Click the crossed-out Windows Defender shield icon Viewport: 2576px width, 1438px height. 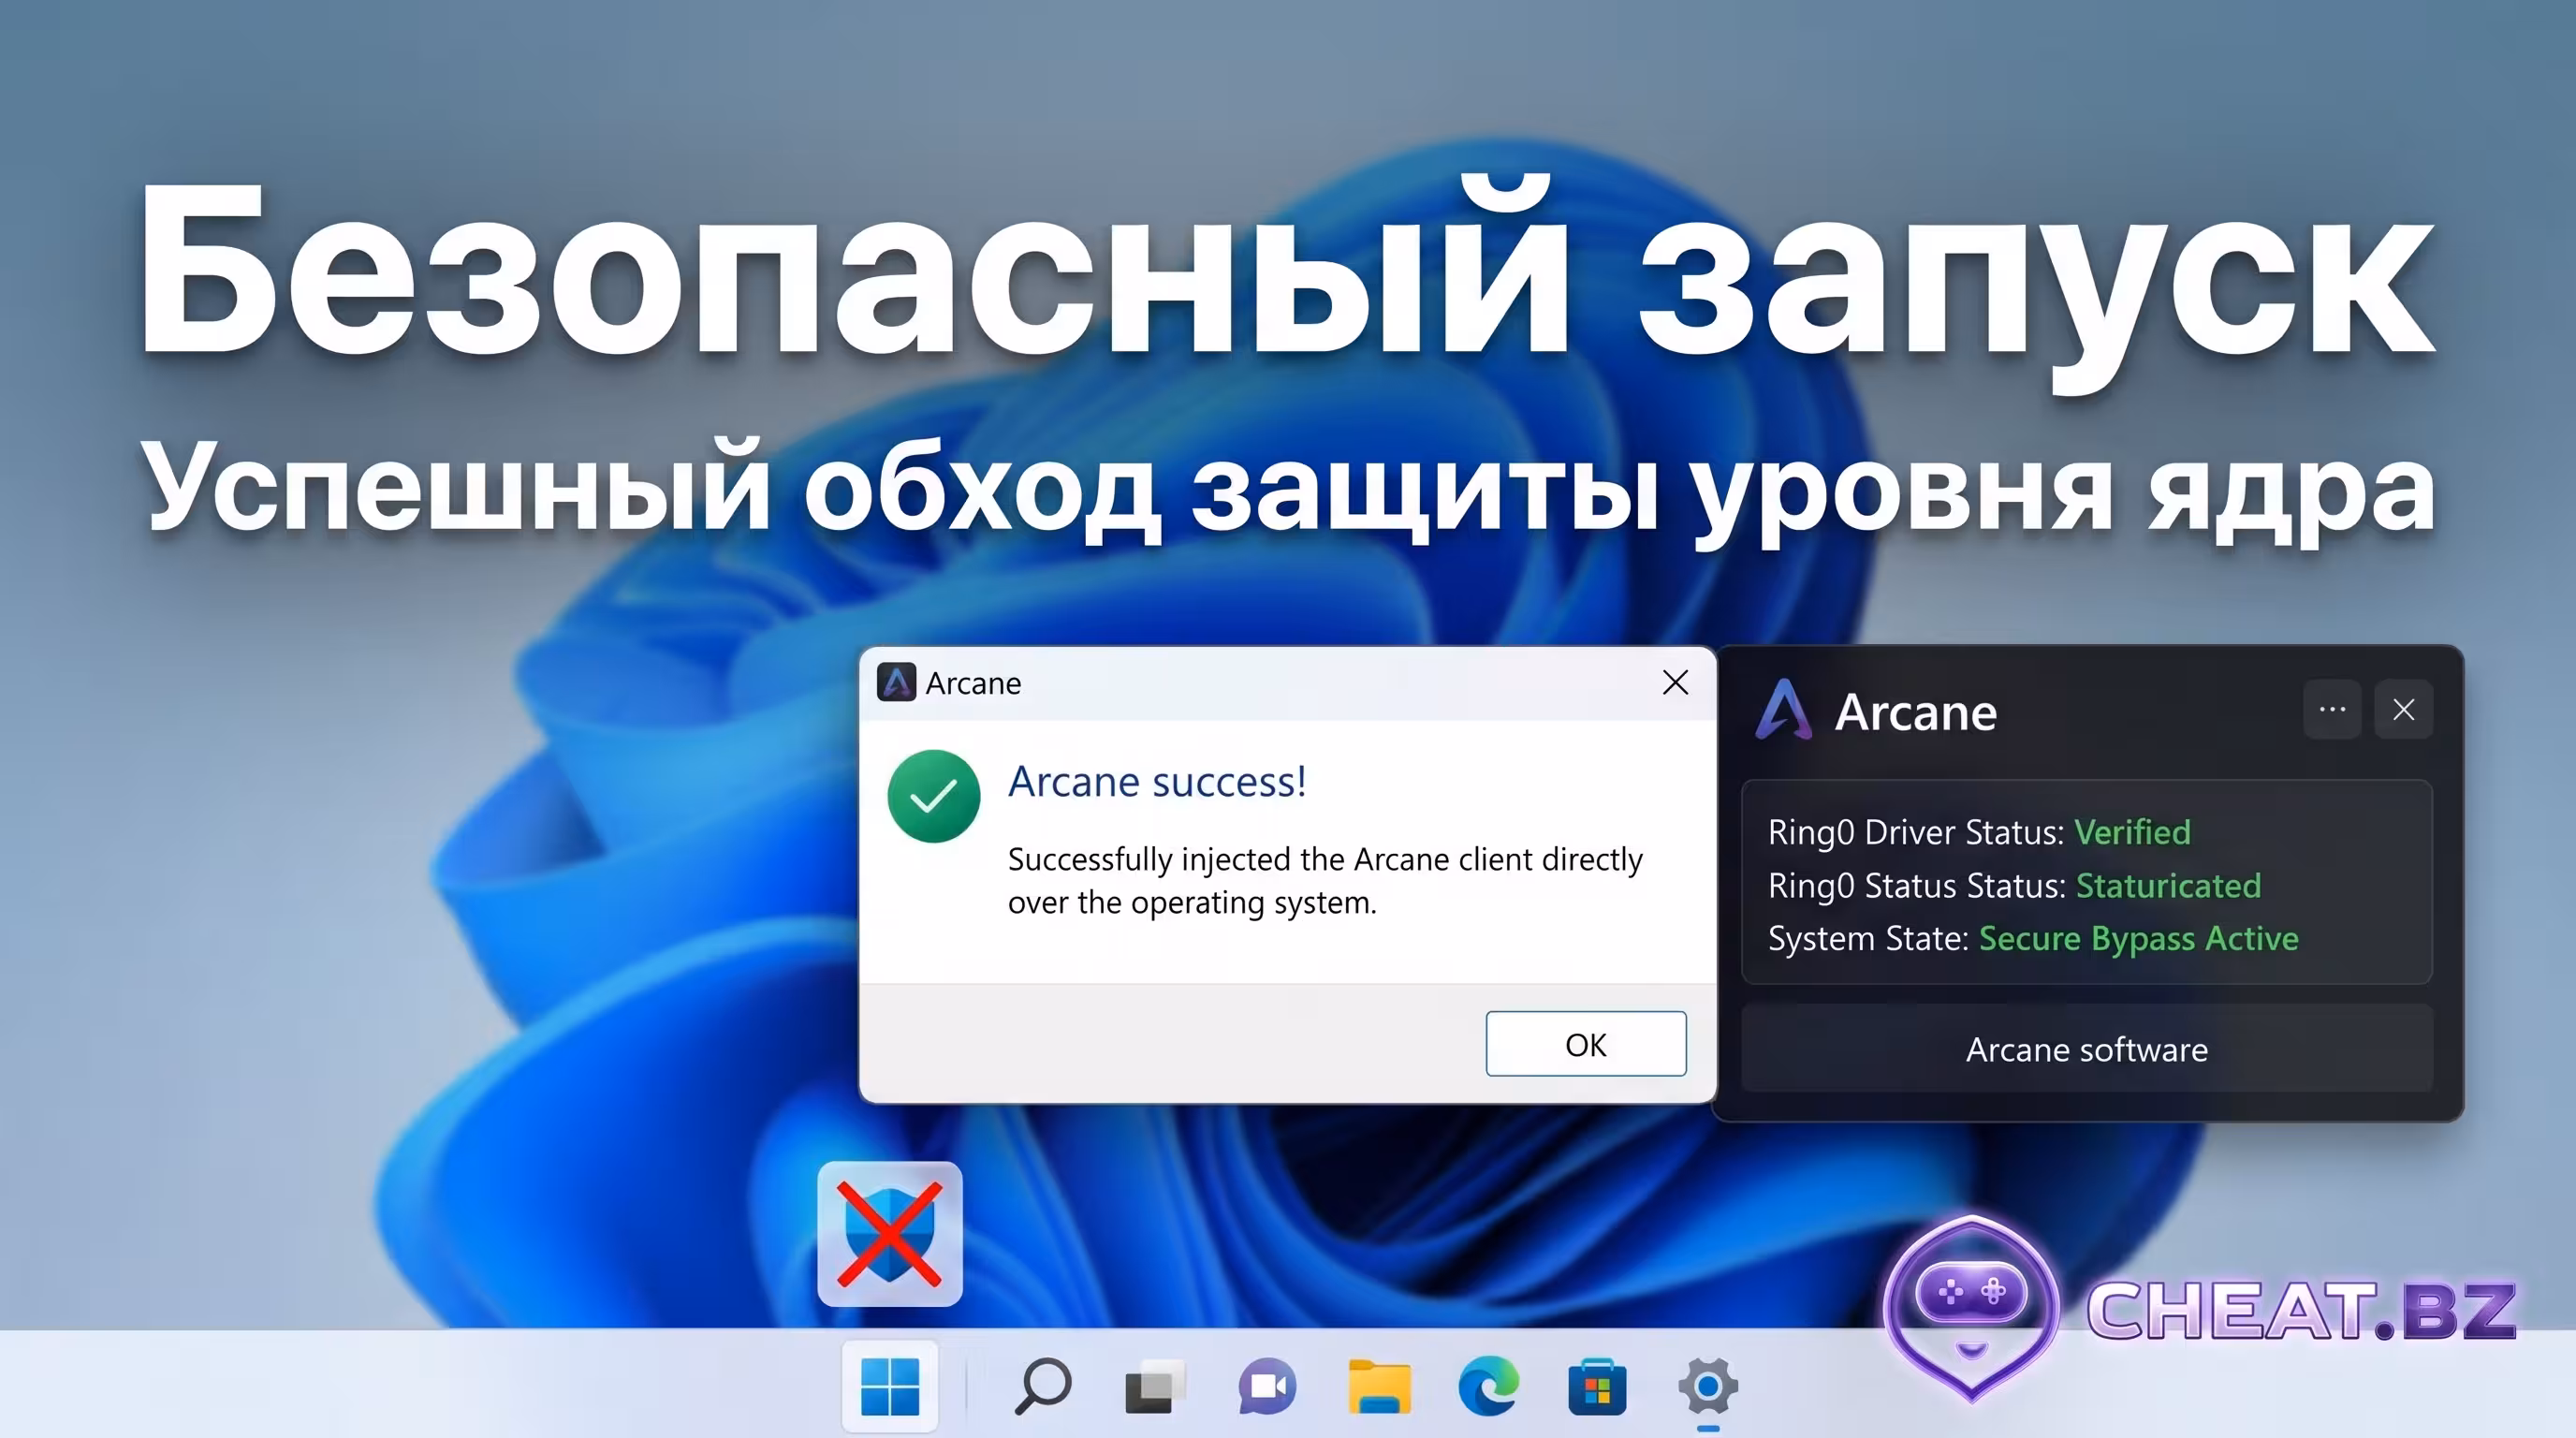click(x=889, y=1233)
